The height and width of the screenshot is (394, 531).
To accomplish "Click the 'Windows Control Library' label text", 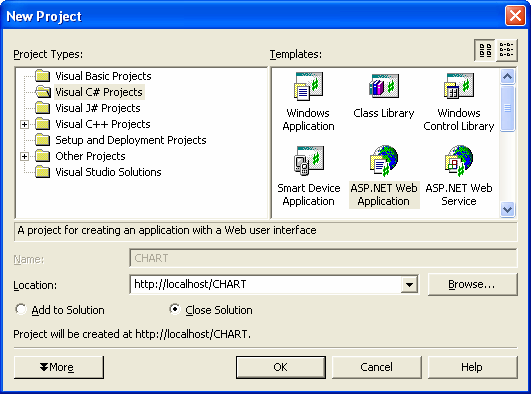I will point(459,120).
